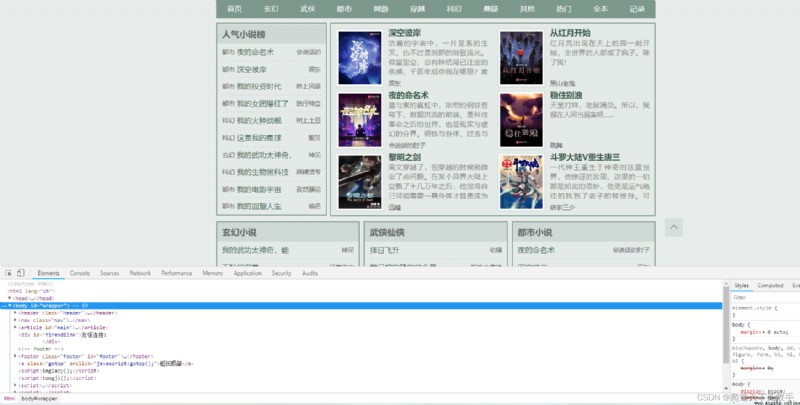Viewport: 800px width, 405px height.
Task: Open the 稳住别浪 book cover thumbnail
Action: click(521, 120)
